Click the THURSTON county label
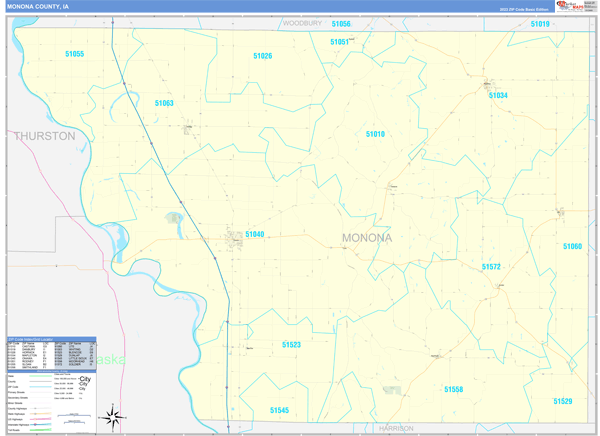Viewport: 600px width, 436px height. [45, 136]
